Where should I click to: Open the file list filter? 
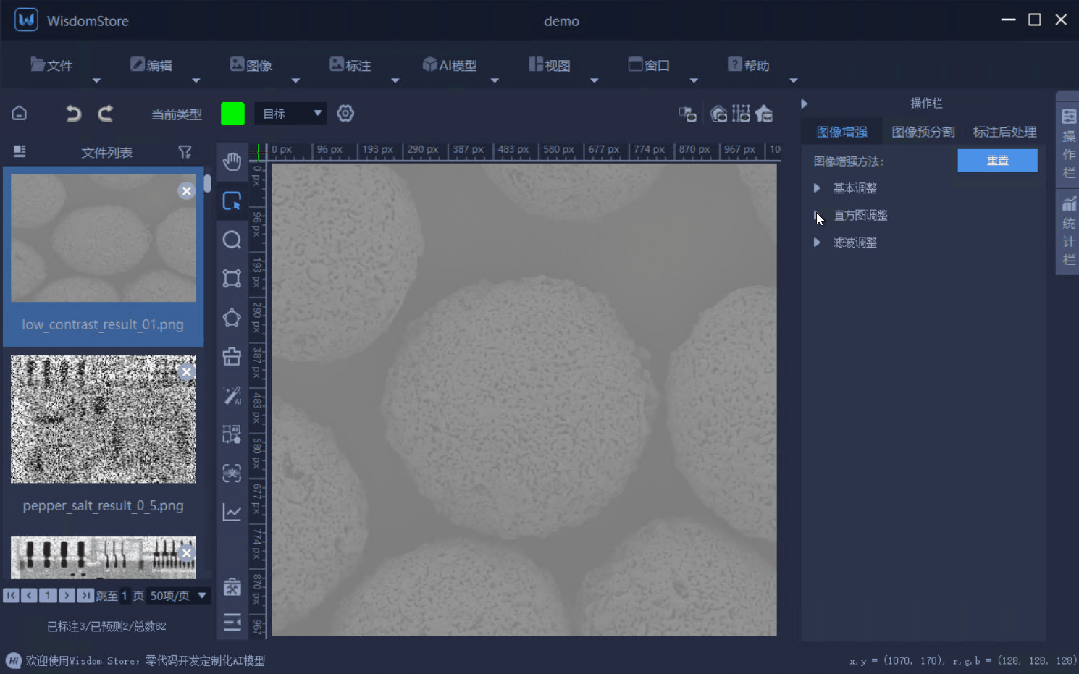pos(184,152)
